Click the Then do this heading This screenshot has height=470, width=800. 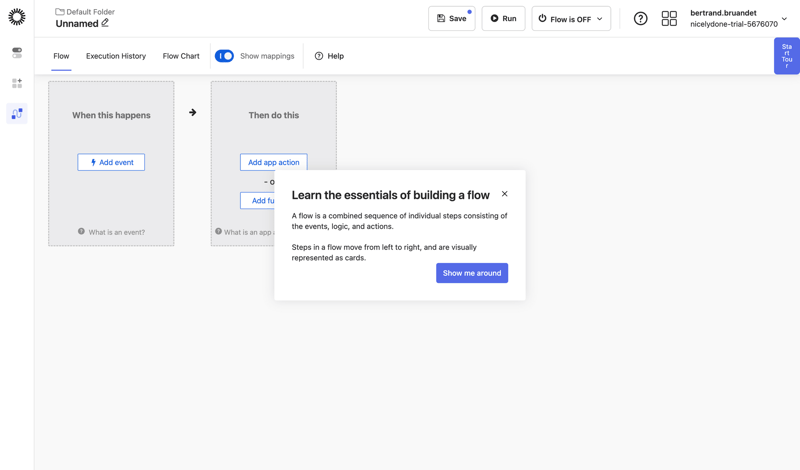tap(274, 115)
